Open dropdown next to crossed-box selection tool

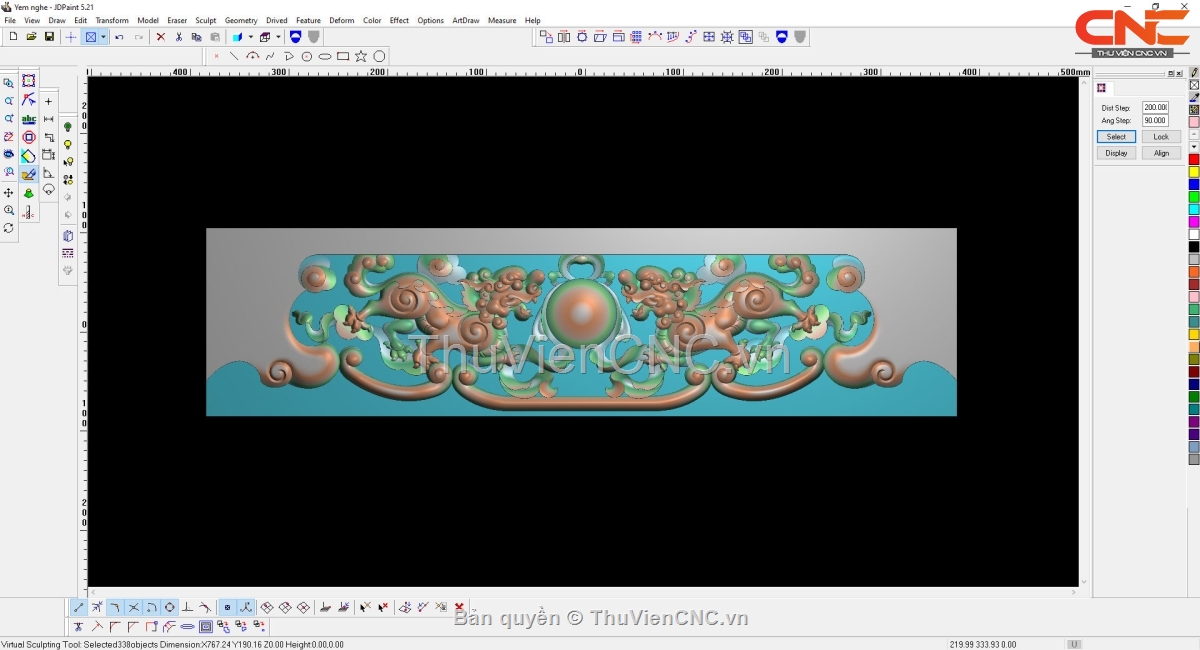click(x=103, y=37)
